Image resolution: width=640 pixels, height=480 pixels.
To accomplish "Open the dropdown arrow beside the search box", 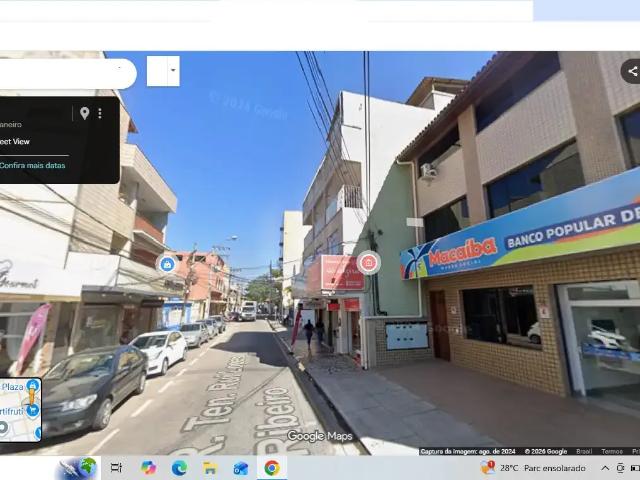I will point(173,71).
